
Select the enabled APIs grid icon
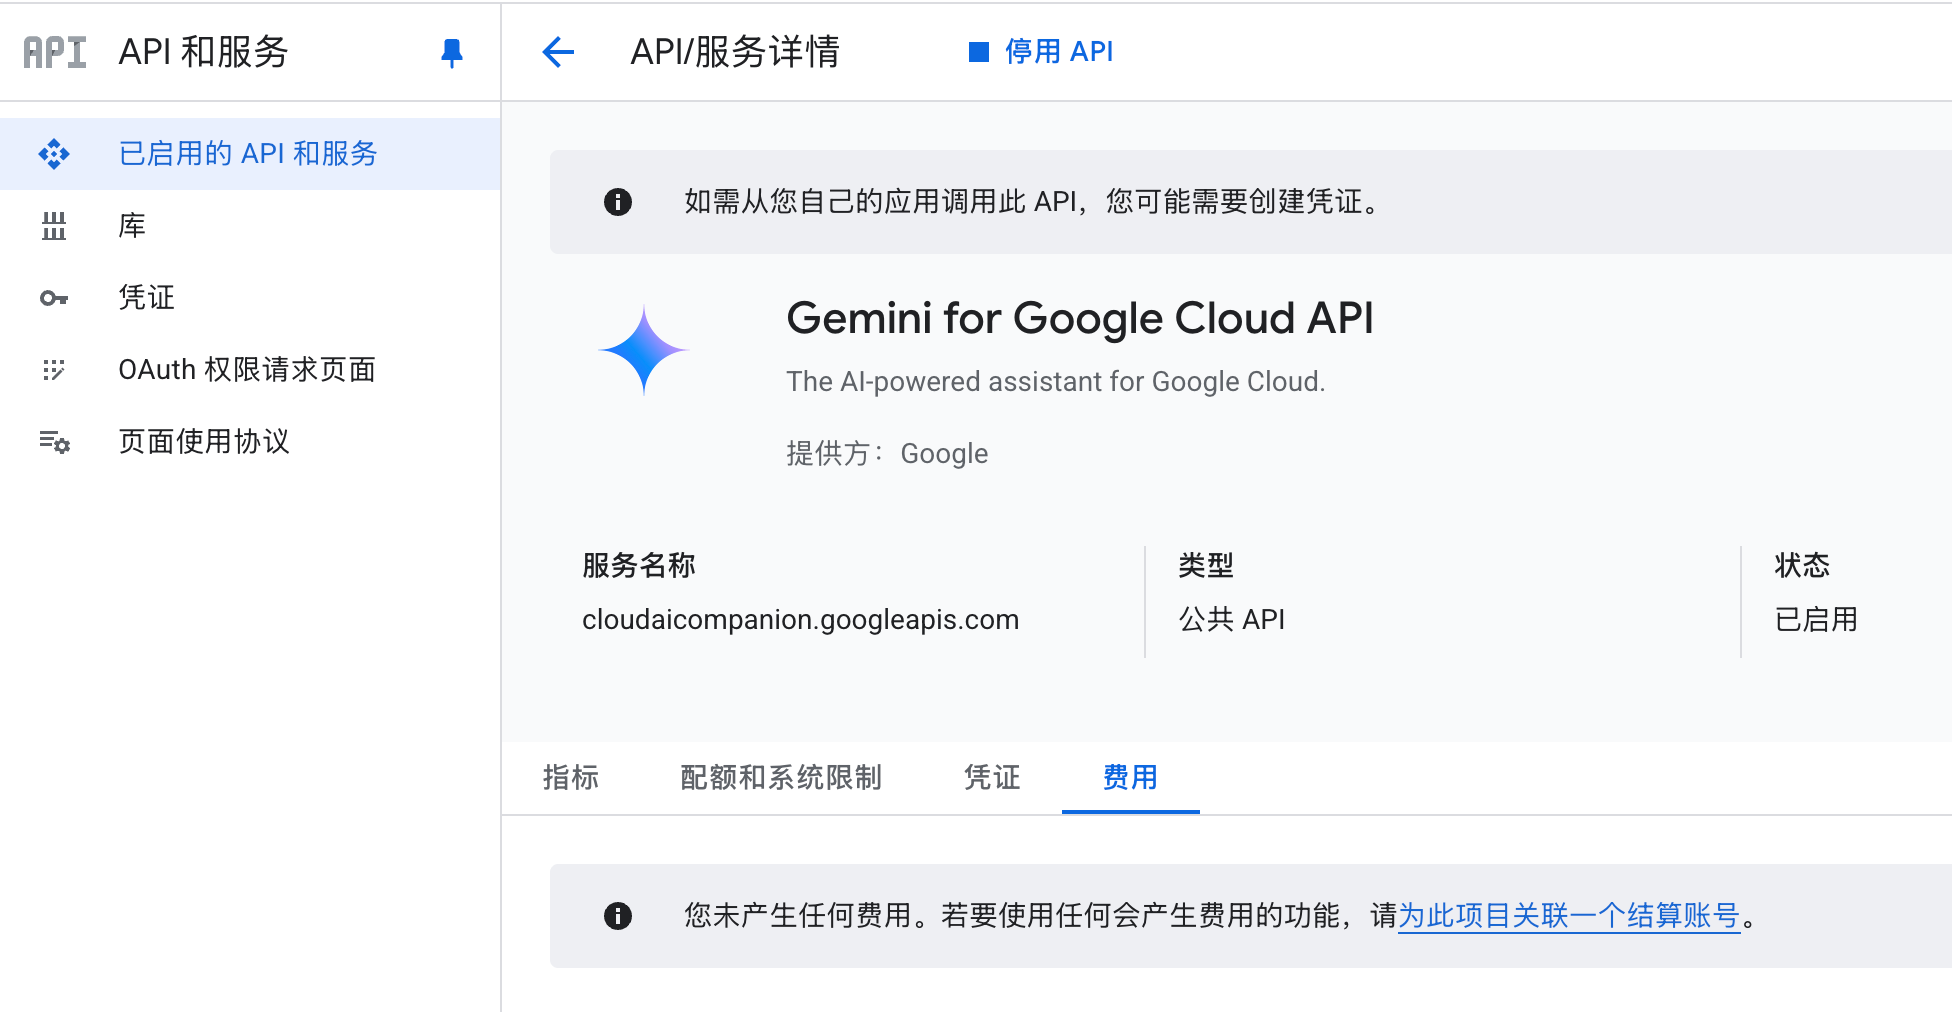coord(54,154)
